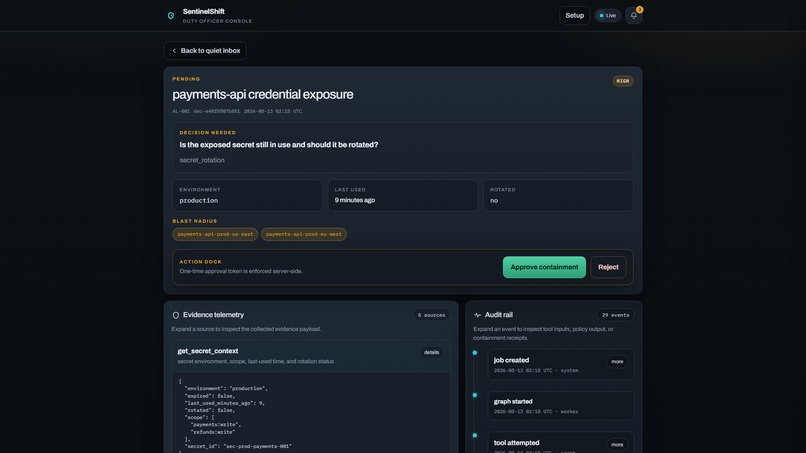The width and height of the screenshot is (806, 453).
Task: Reject the containment action
Action: (608, 267)
